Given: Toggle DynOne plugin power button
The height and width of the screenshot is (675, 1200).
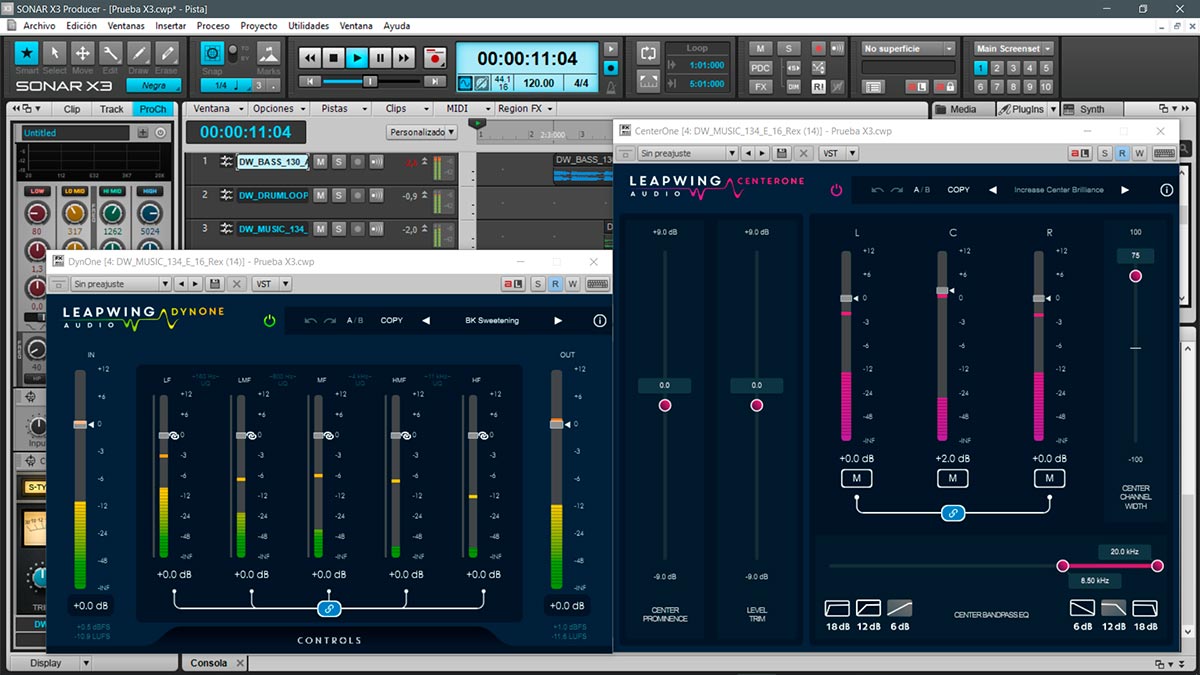Looking at the screenshot, I should [x=269, y=321].
